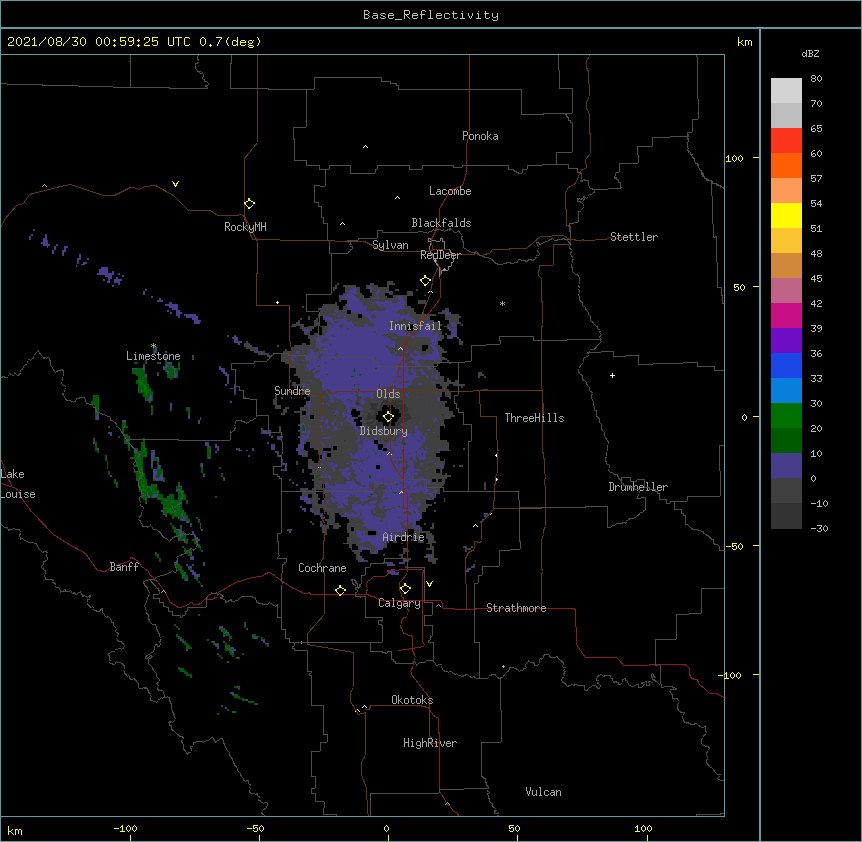This screenshot has height=842, width=862.
Task: Select the Didsbury city label
Action: [x=384, y=431]
